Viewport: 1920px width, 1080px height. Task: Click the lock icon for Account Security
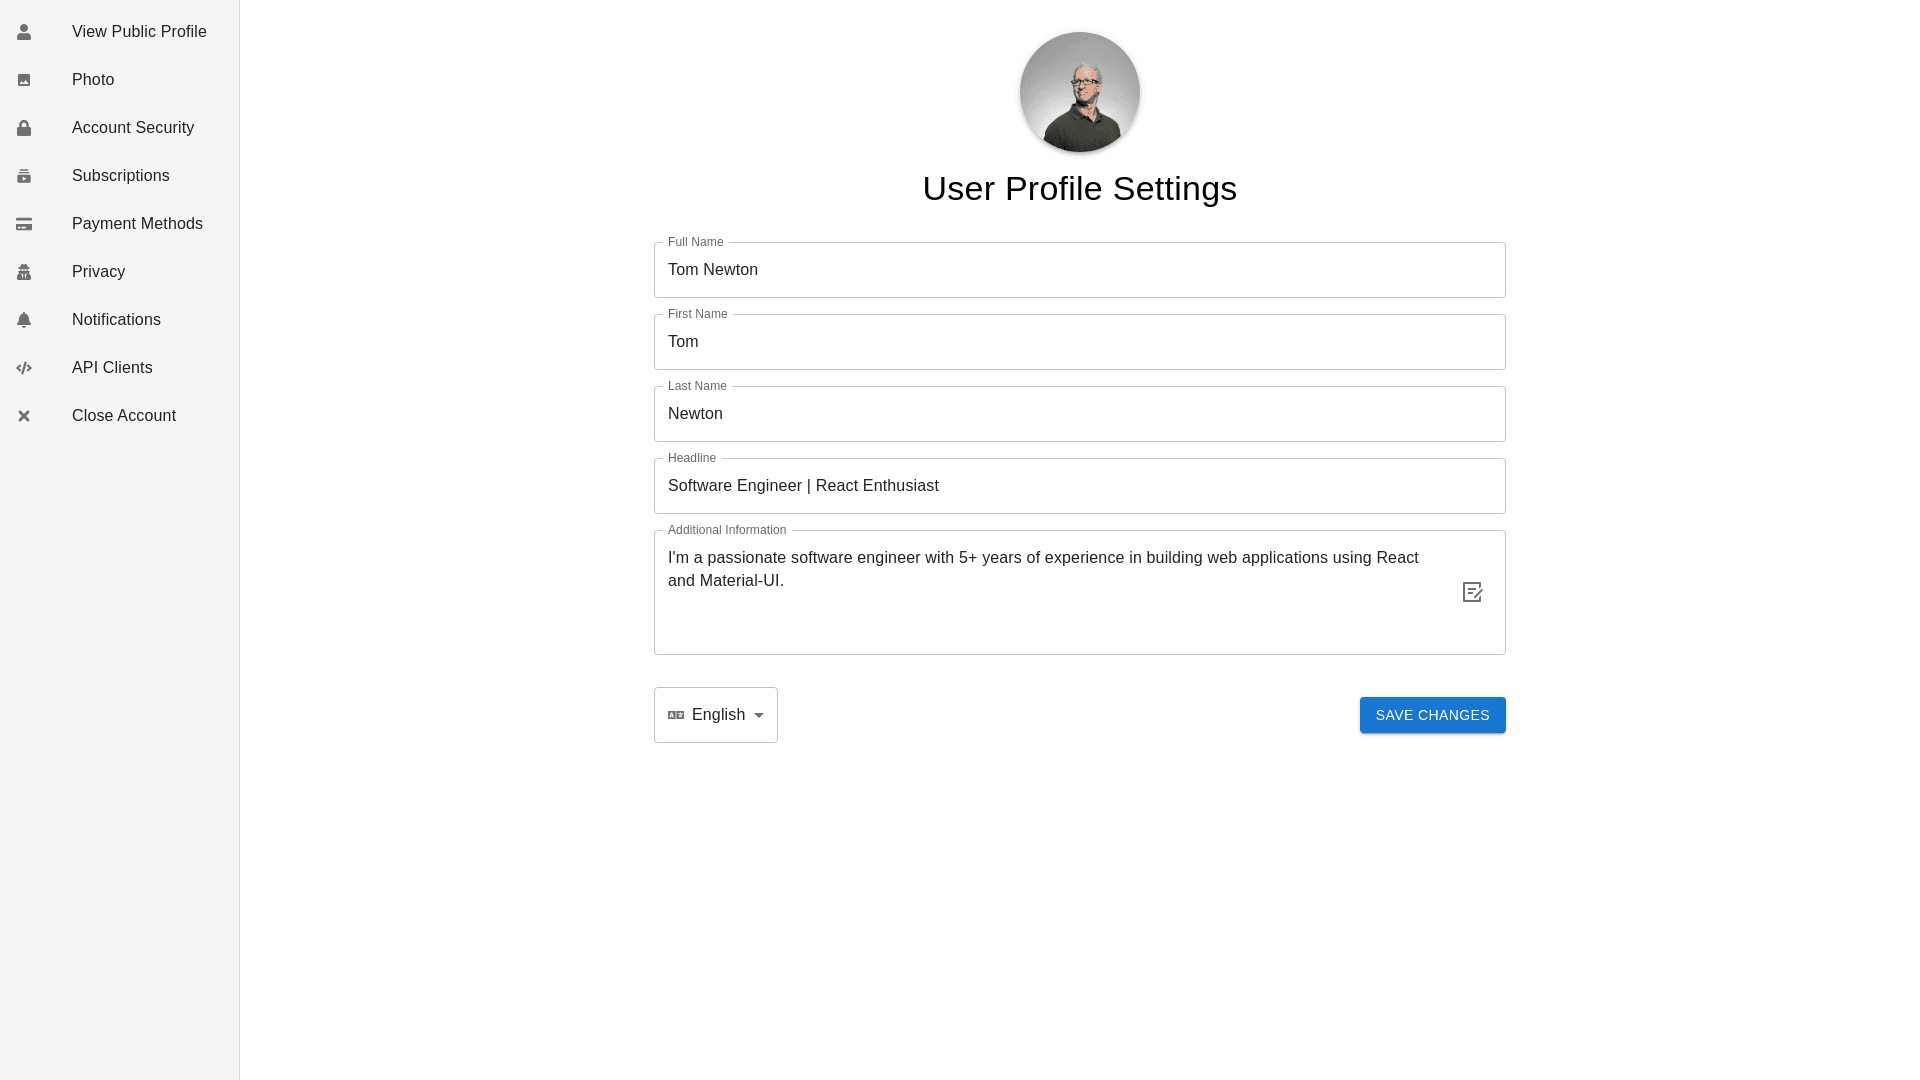pos(24,128)
